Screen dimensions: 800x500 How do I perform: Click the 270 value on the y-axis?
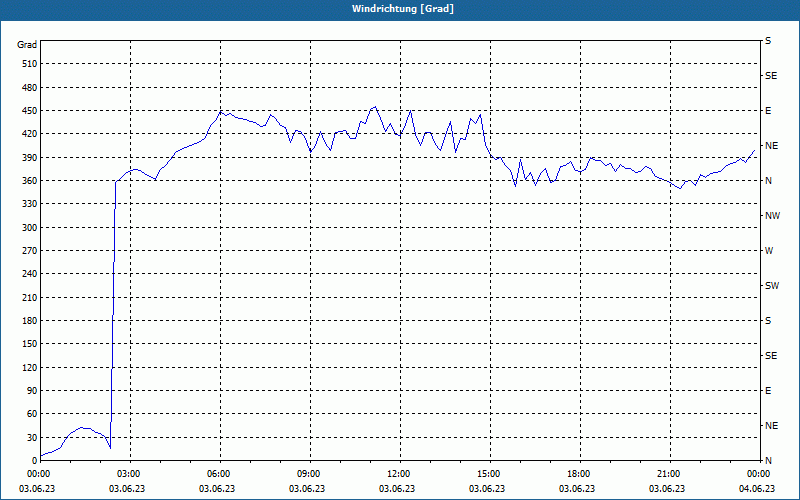point(29,251)
